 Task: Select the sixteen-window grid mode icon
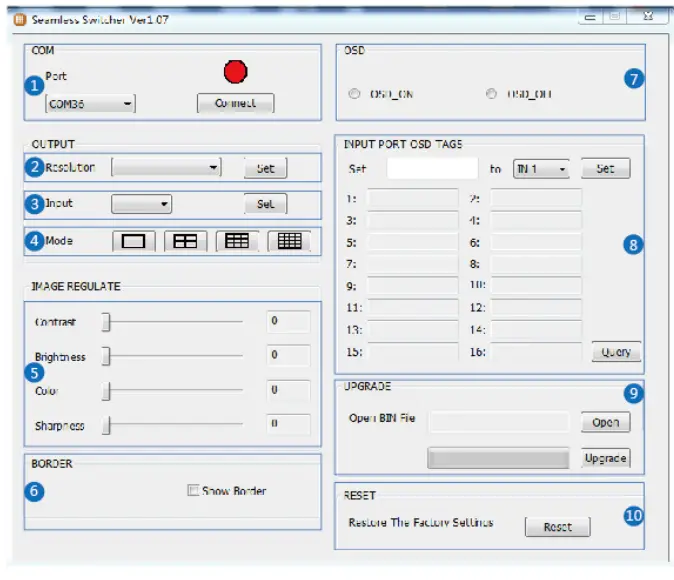289,241
